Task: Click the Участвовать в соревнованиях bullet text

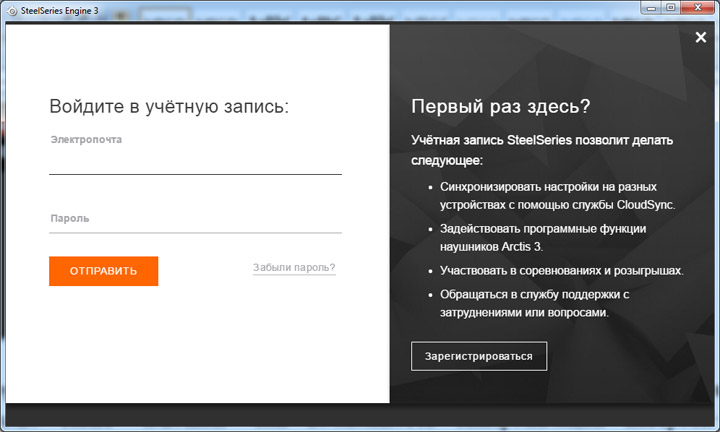Action: [562, 270]
